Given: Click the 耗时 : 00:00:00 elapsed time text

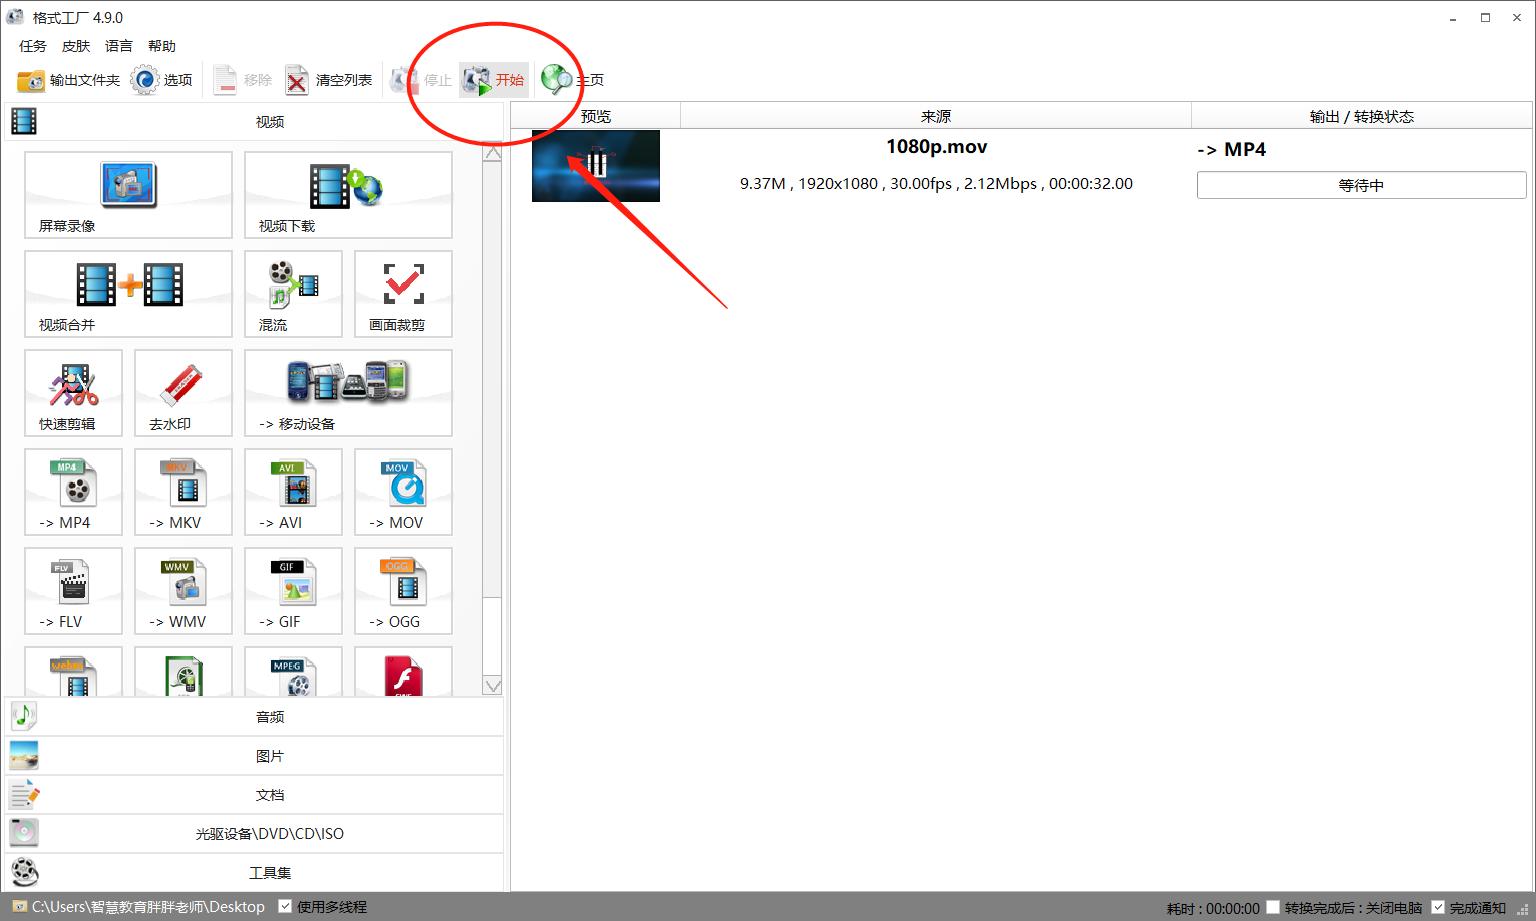Looking at the screenshot, I should [1213, 908].
